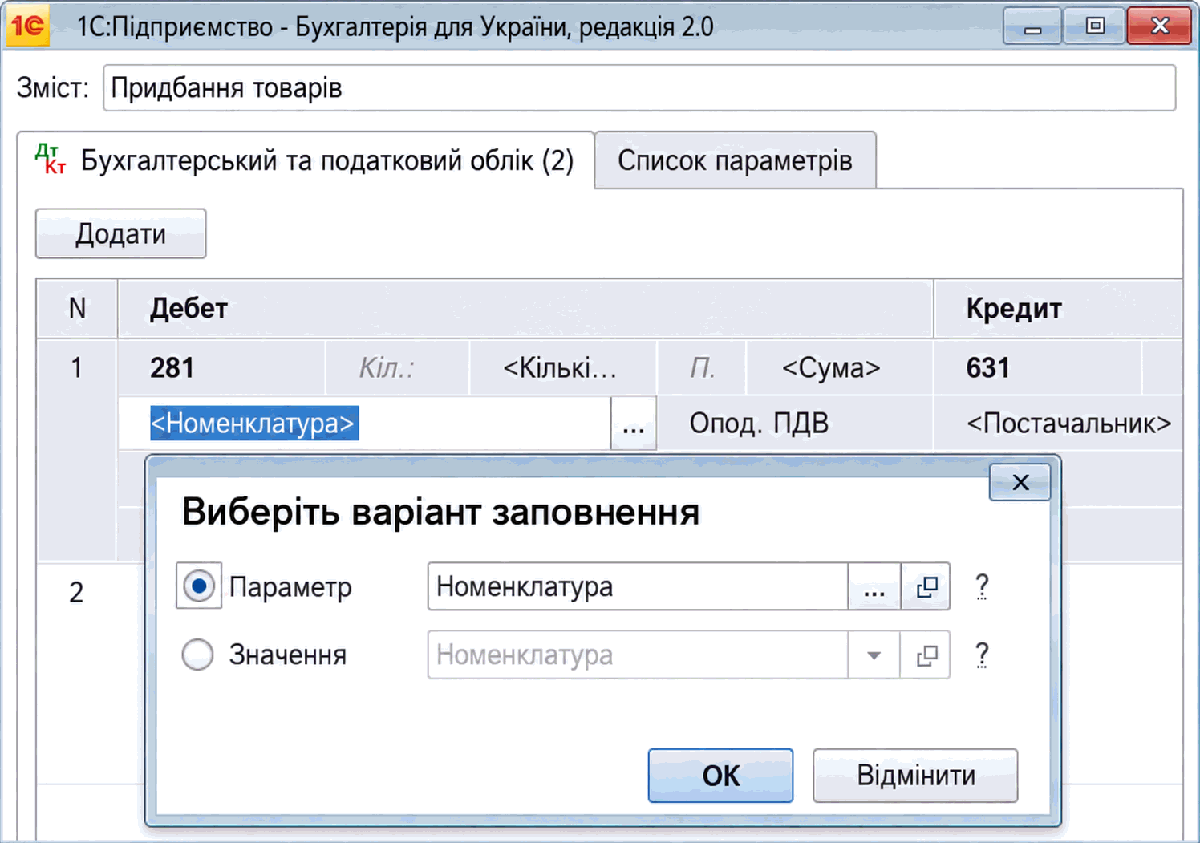Click the Додати button
Image resolution: width=1200 pixels, height=843 pixels.
coord(120,235)
